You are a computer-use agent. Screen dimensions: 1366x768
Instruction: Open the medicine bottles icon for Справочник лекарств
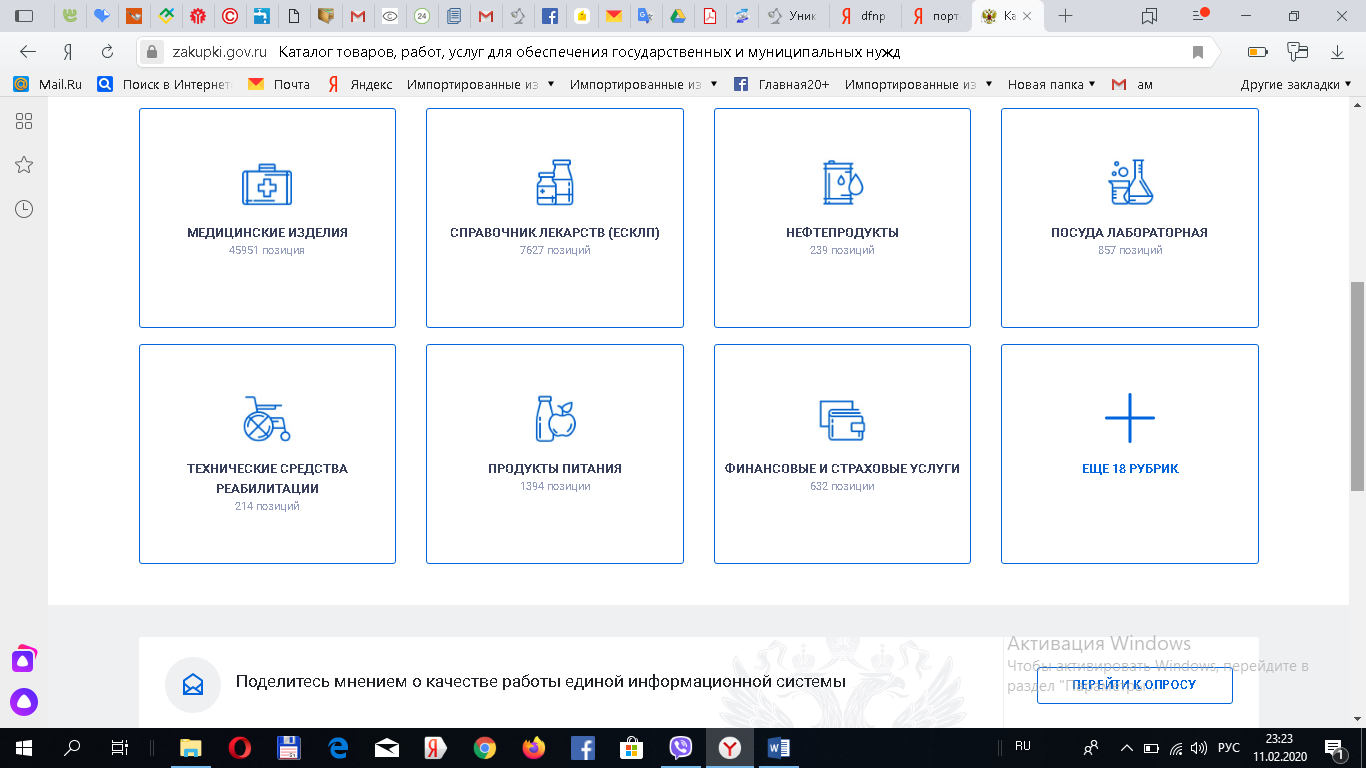pyautogui.click(x=554, y=183)
